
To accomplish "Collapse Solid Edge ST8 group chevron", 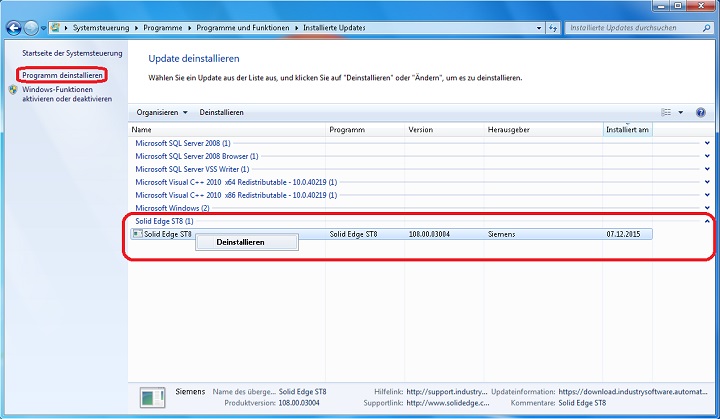I will (x=707, y=221).
